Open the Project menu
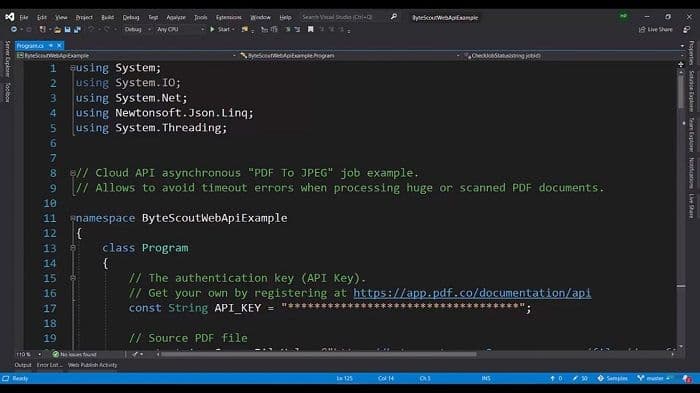 [x=84, y=17]
